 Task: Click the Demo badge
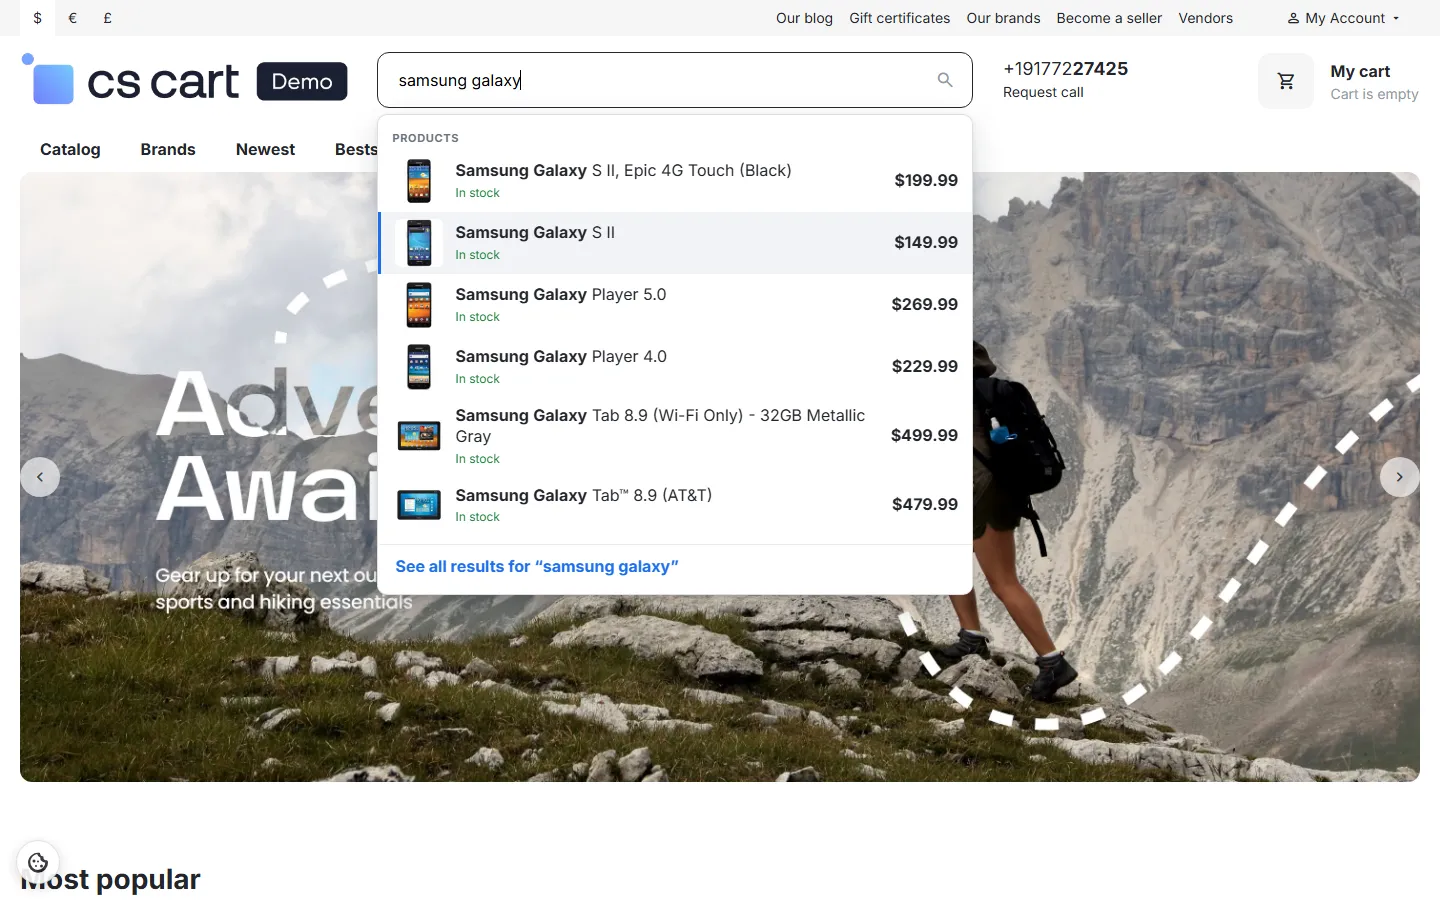pos(302,81)
